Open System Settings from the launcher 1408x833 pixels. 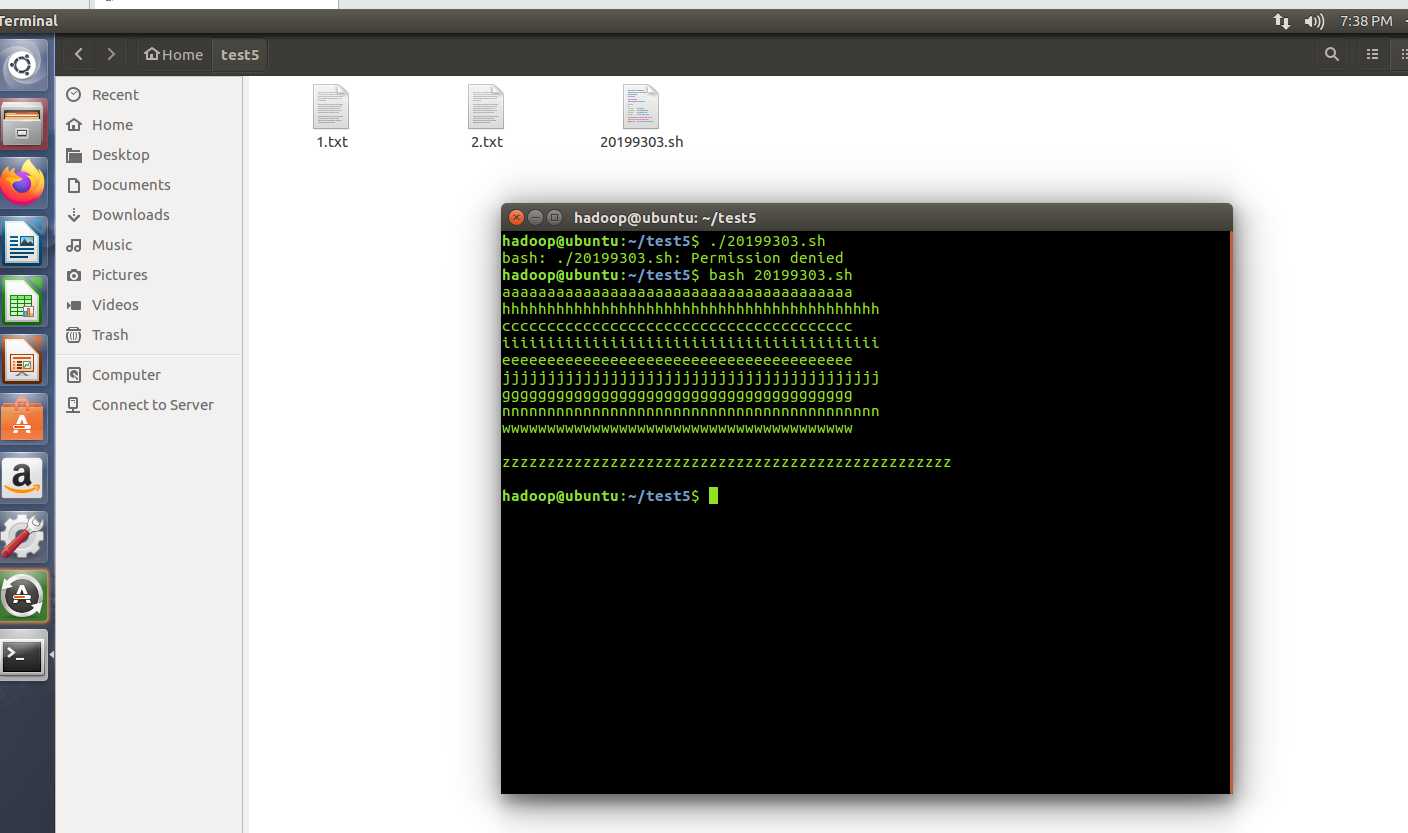[22, 538]
